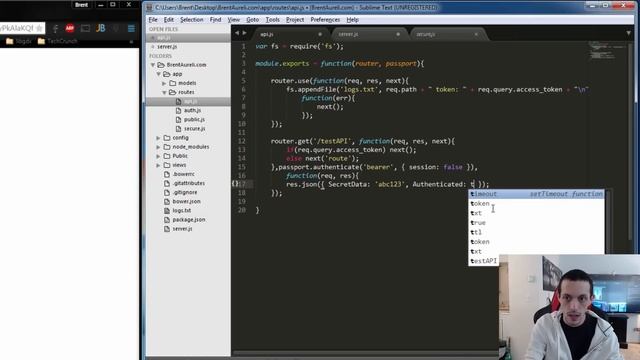Choose true autocomplete suggestion

pyautogui.click(x=536, y=222)
